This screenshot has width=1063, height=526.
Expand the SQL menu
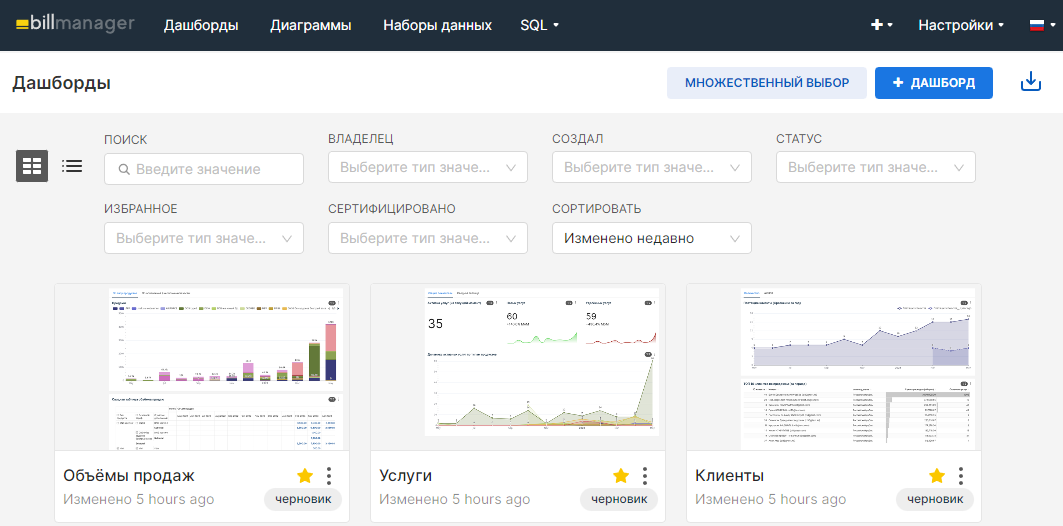click(x=540, y=26)
